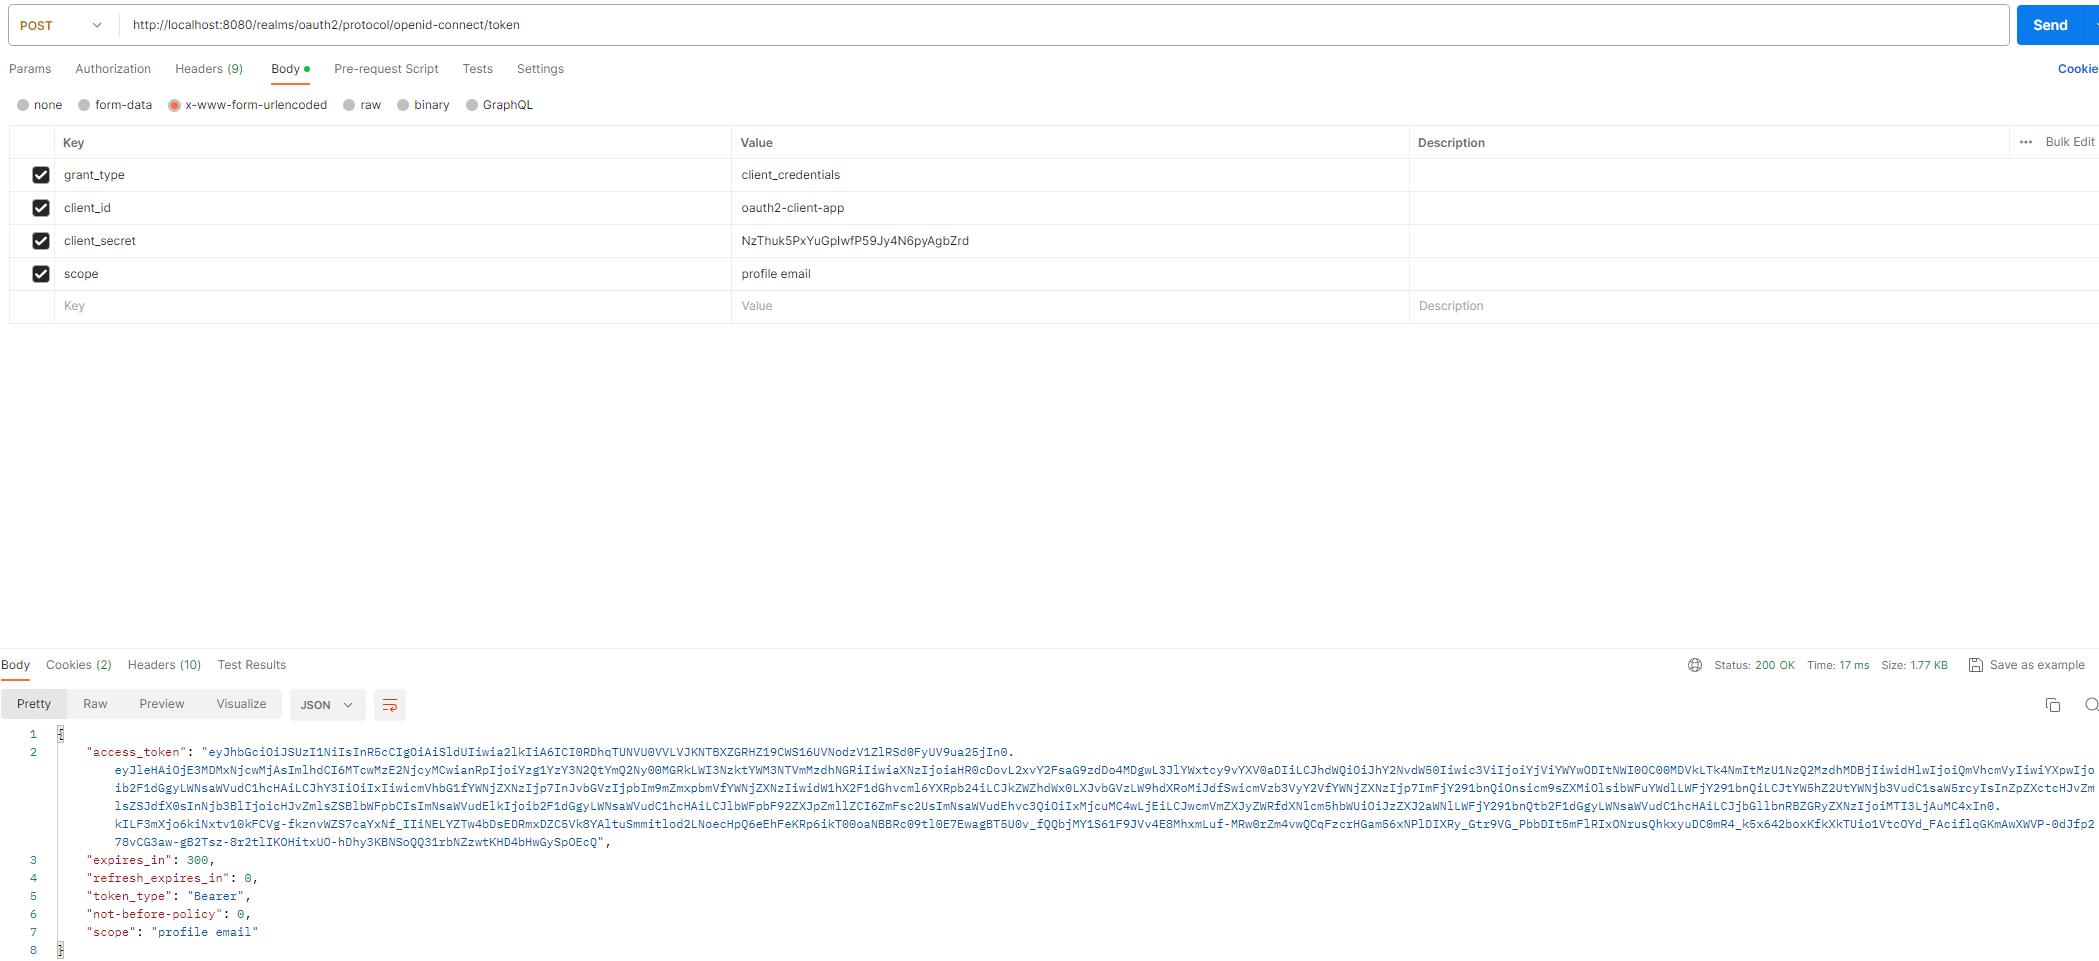This screenshot has height=961, width=2099.
Task: Click the client_id key cell
Action: pyautogui.click(x=392, y=208)
